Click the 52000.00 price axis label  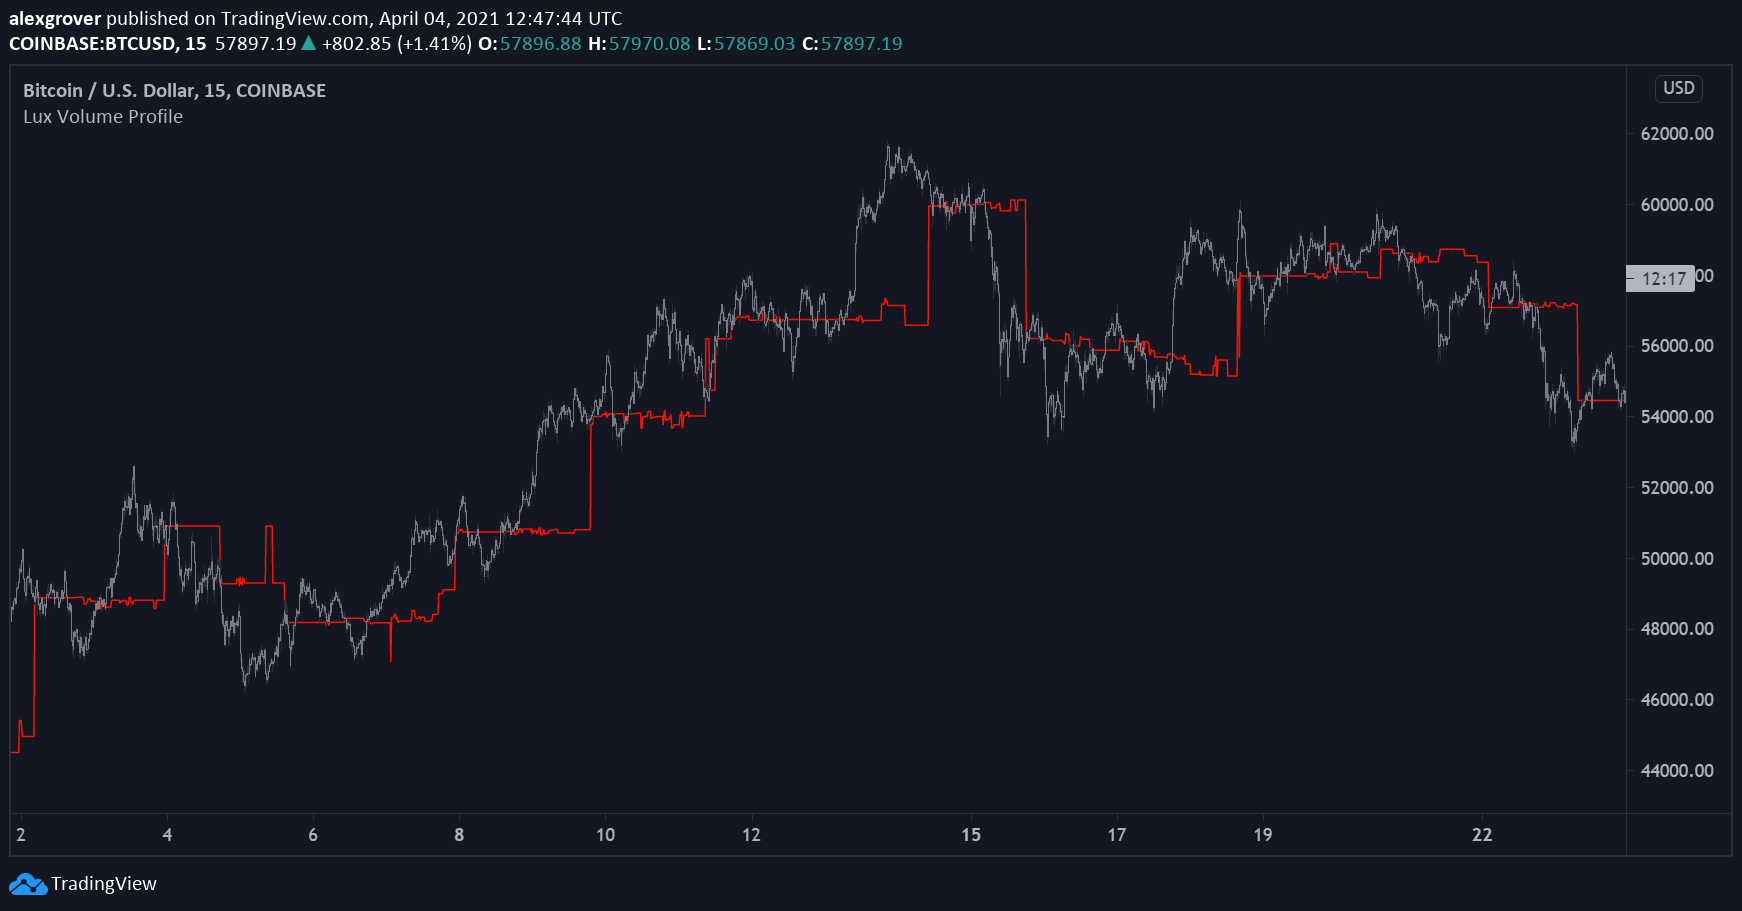tap(1677, 488)
